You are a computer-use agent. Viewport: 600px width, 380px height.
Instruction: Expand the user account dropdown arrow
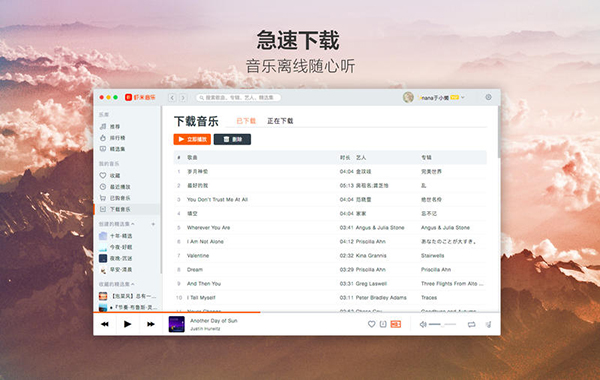click(x=463, y=98)
